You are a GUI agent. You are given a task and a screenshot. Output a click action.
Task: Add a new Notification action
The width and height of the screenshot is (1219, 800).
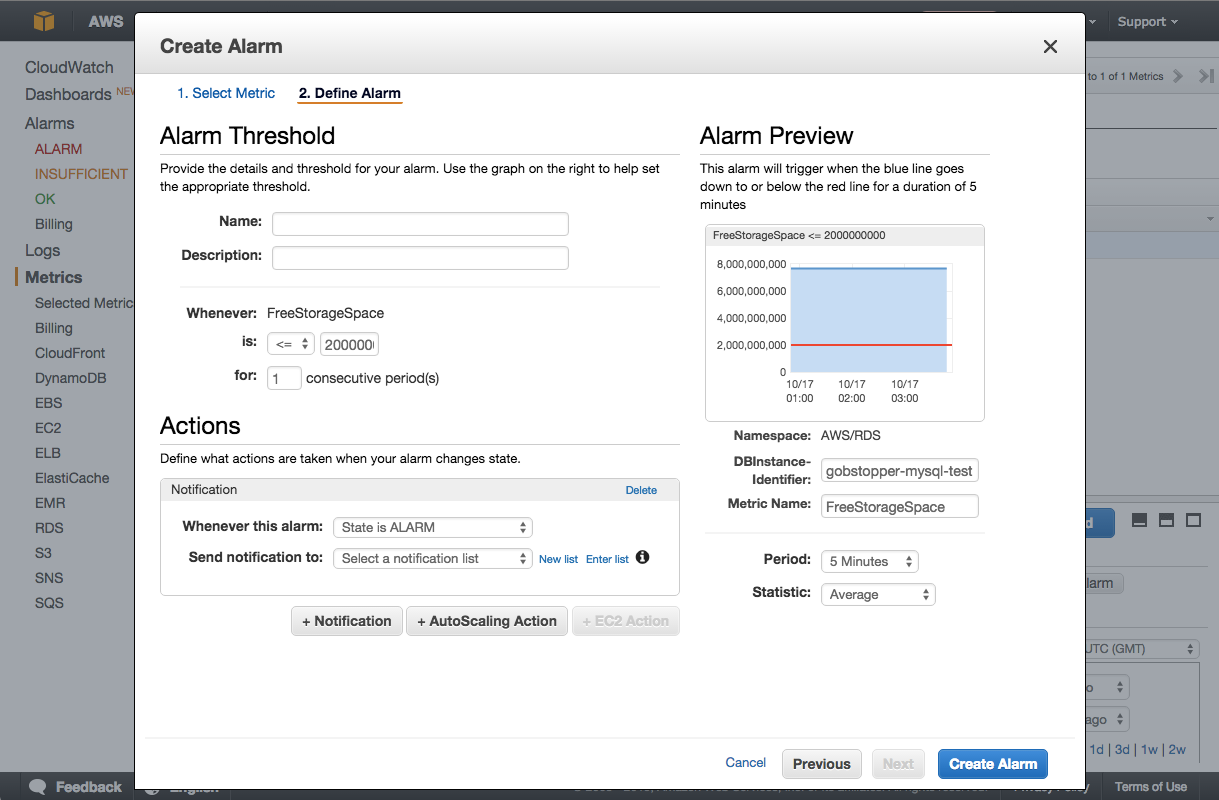[x=347, y=621]
